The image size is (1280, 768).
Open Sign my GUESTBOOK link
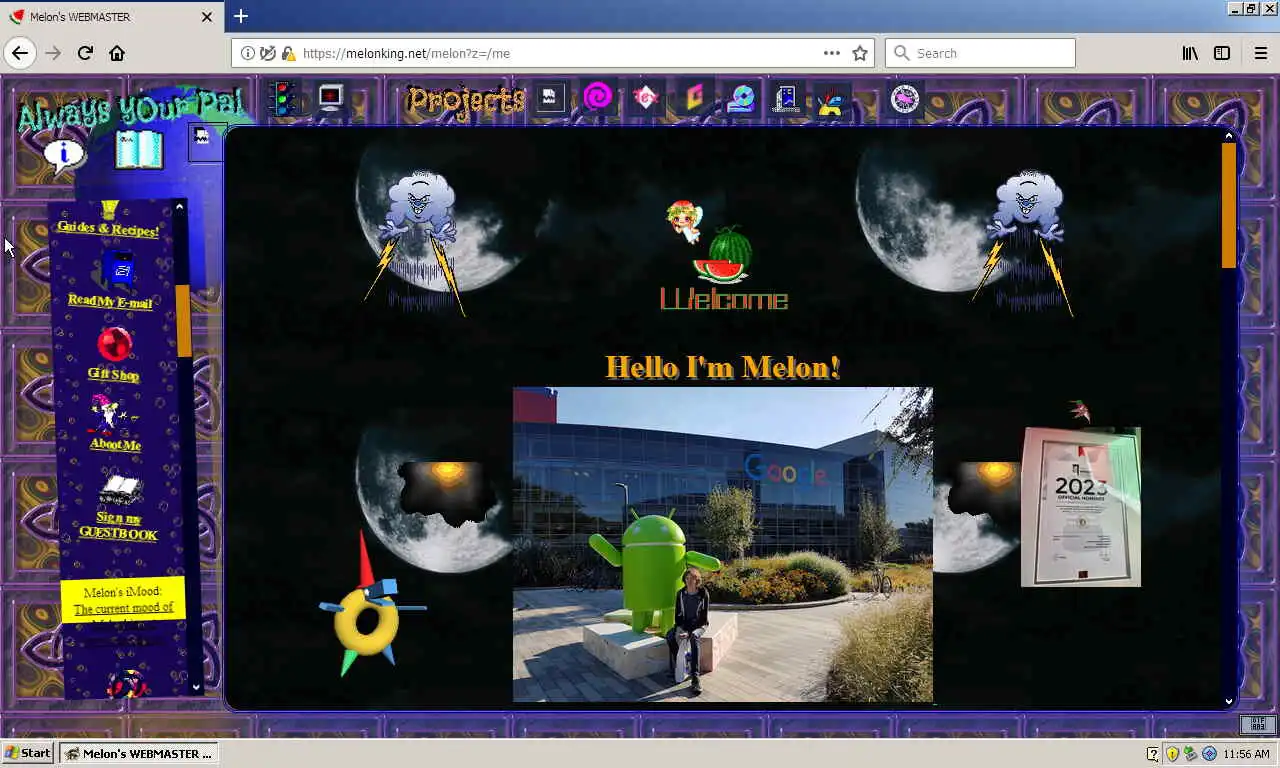[119, 526]
